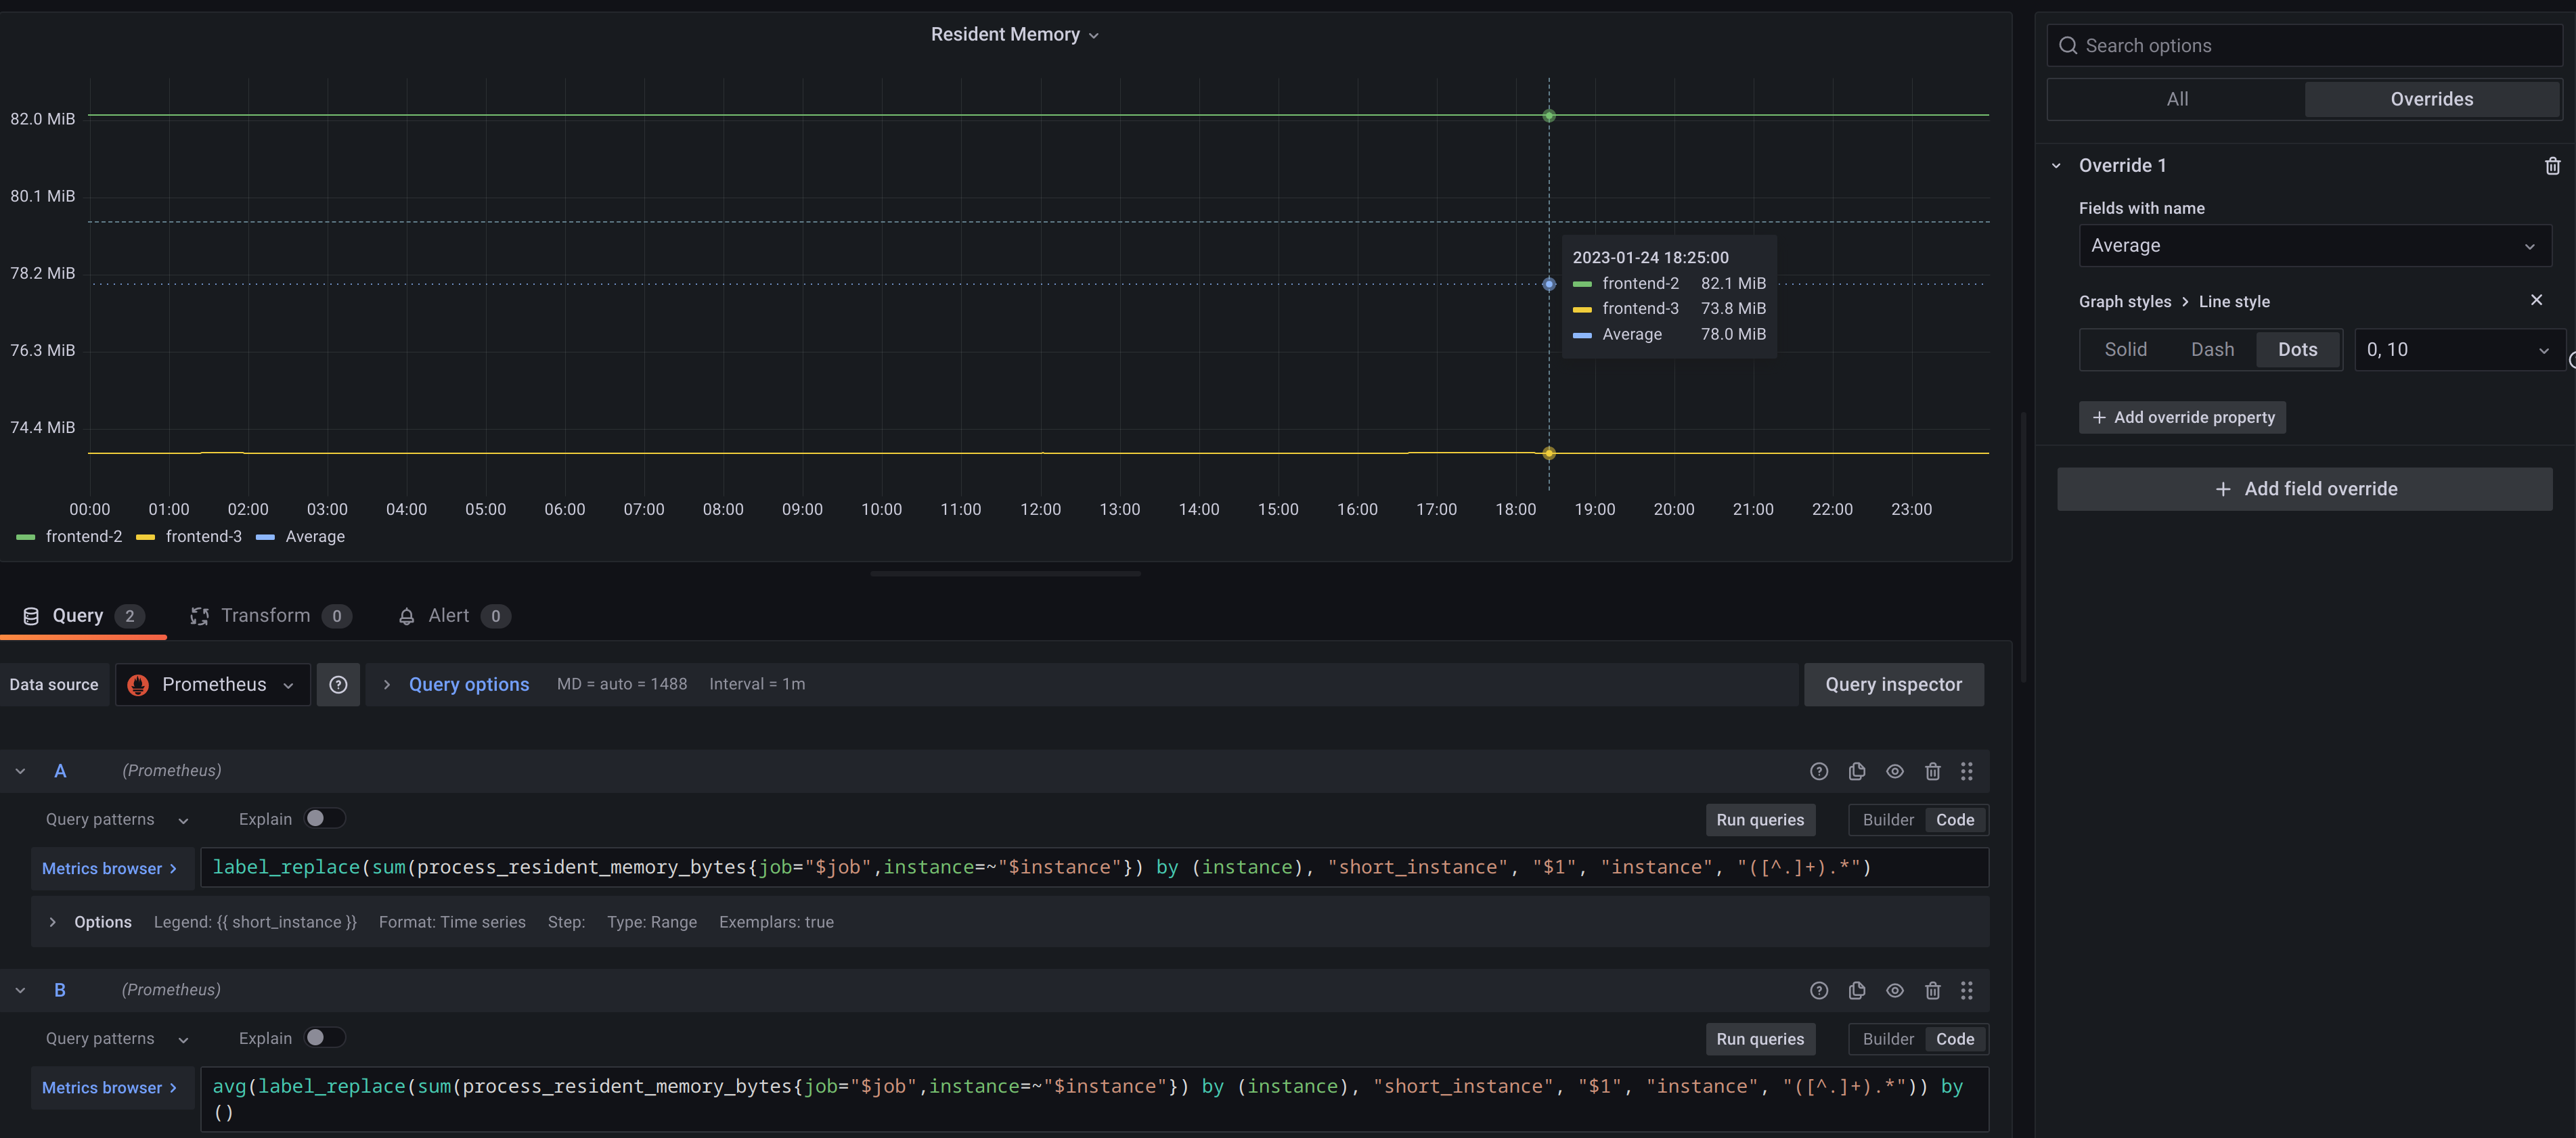The image size is (2576, 1138).
Task: Click the search magnifier in the options panel
Action: (2067, 46)
